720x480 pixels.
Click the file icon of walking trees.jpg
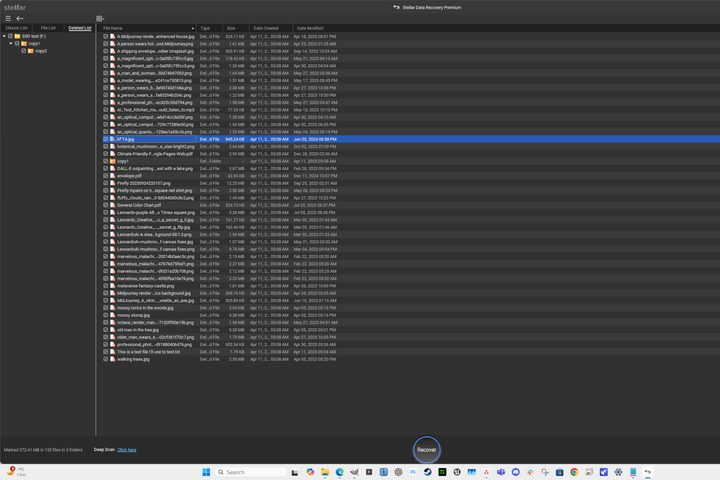click(112, 359)
